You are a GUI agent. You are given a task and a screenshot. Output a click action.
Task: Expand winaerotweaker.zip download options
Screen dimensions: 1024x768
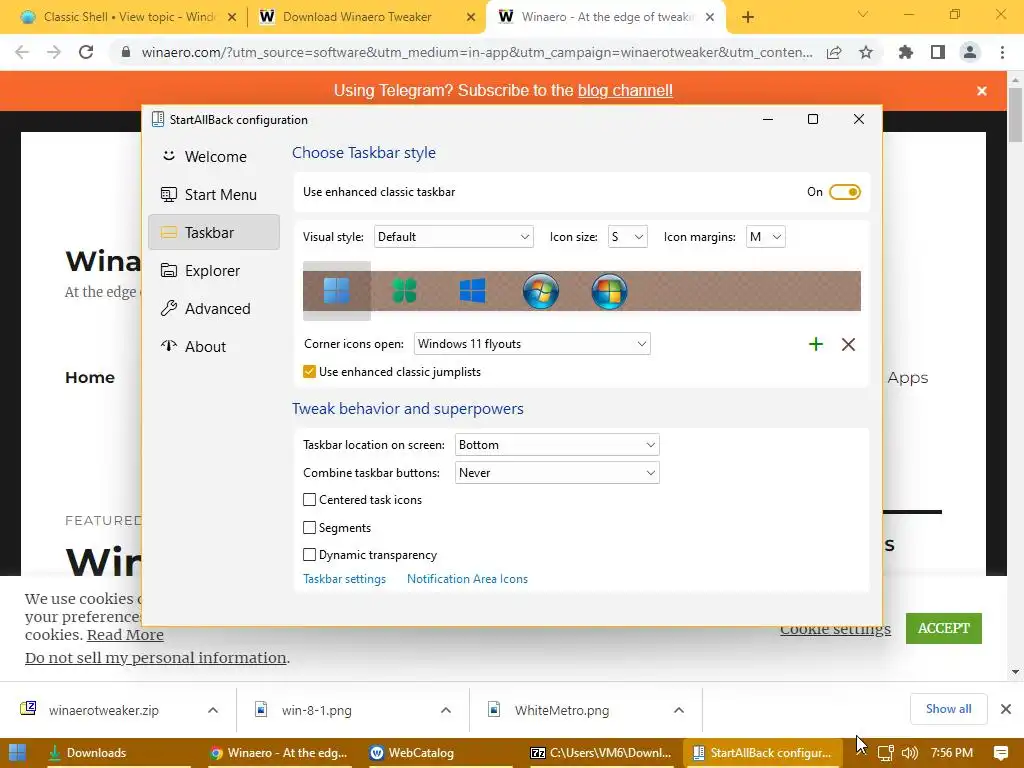coord(213,710)
